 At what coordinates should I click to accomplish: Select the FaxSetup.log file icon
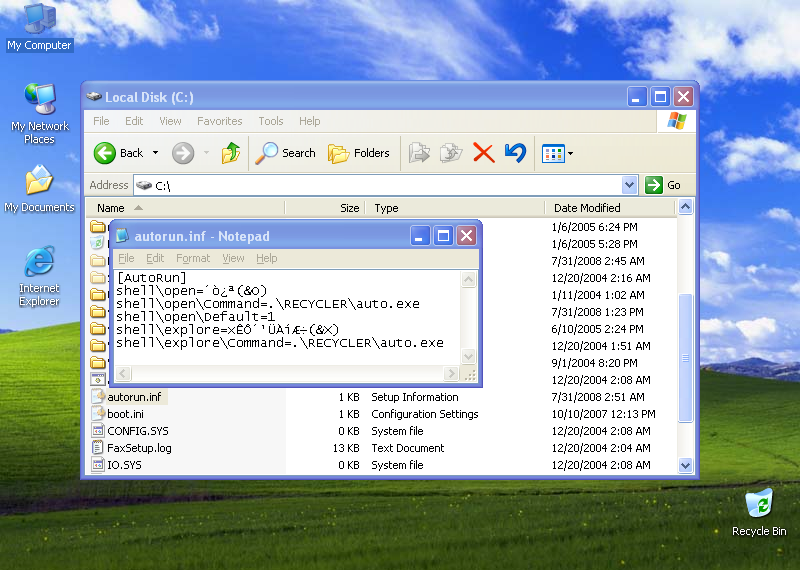pyautogui.click(x=98, y=448)
